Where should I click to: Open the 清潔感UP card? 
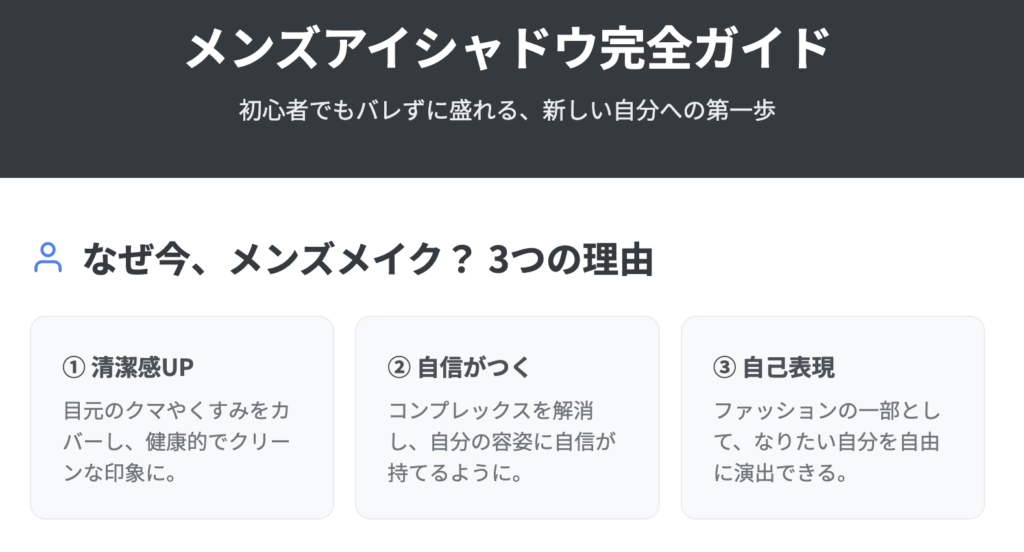(182, 417)
